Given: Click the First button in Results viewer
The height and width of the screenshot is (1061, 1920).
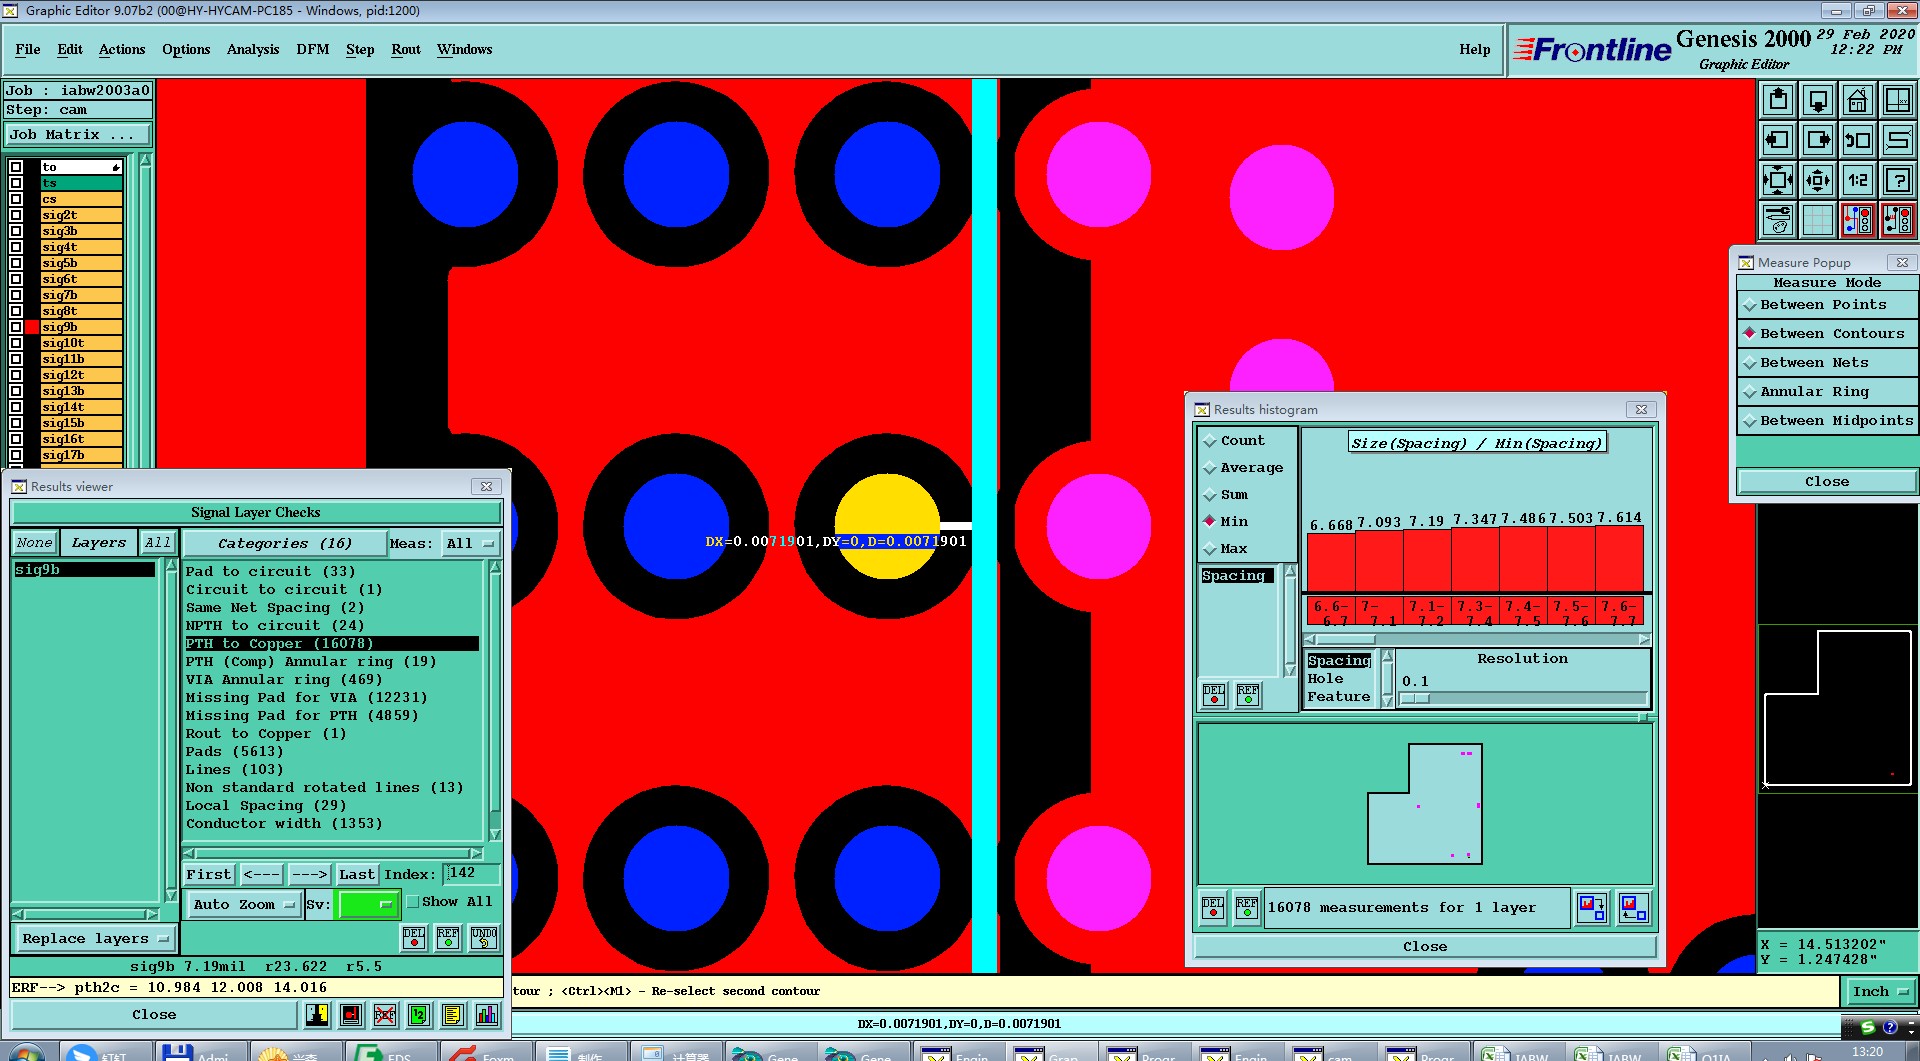Looking at the screenshot, I should [208, 875].
